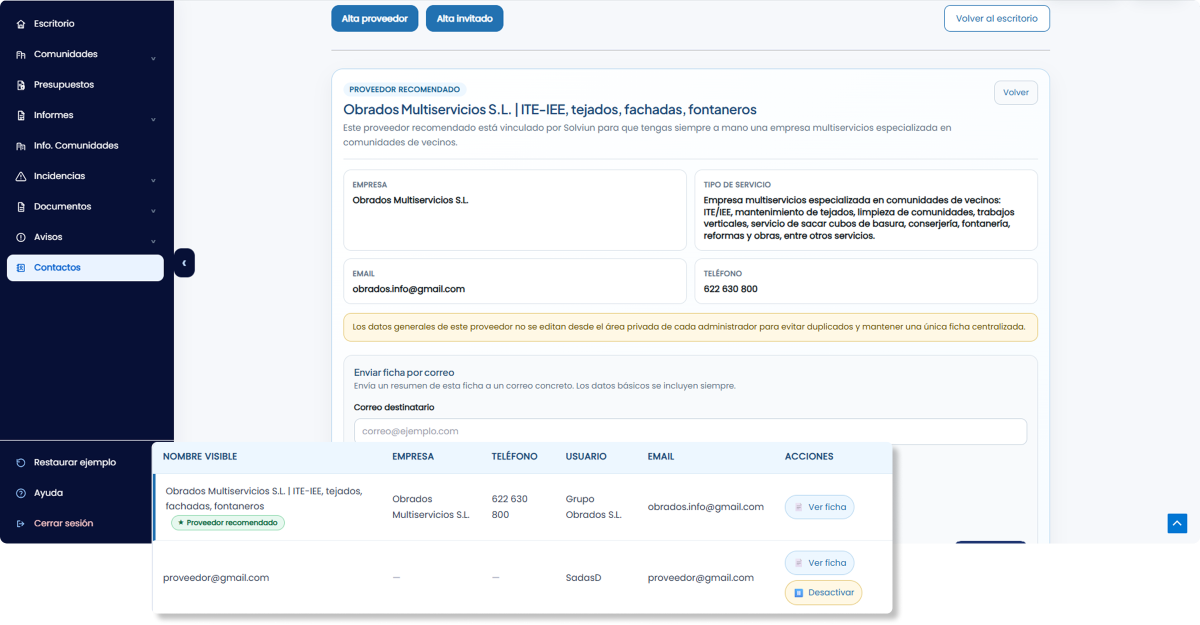This screenshot has height=625, width=1200.
Task: Click the Documentos file icon
Action: pos(21,207)
